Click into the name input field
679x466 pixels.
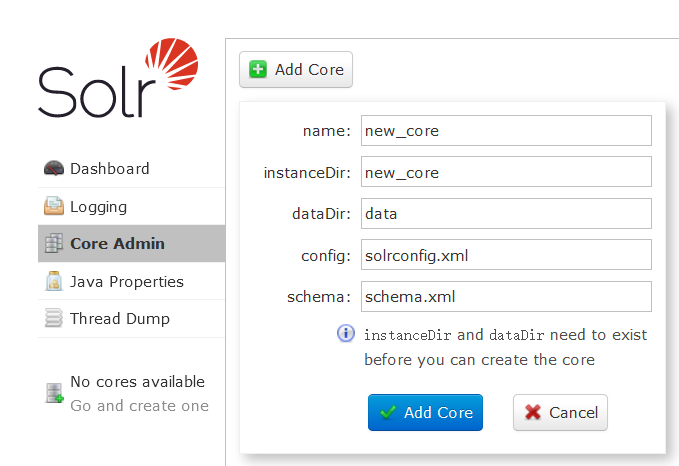(x=506, y=131)
